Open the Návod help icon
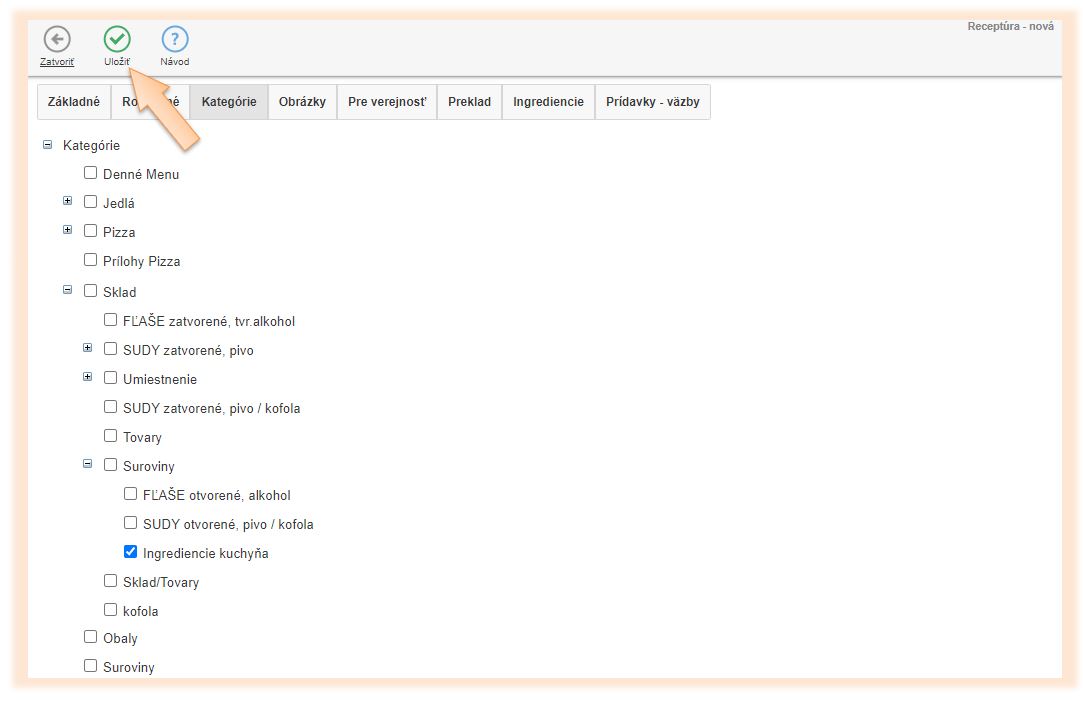The height and width of the screenshot is (702, 1083). click(x=175, y=40)
